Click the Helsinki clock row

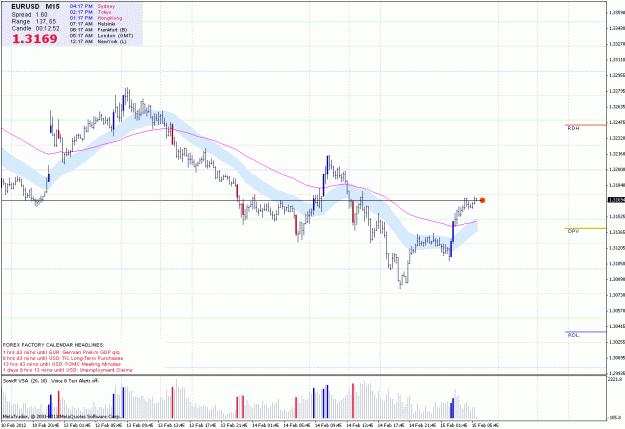(x=93, y=24)
